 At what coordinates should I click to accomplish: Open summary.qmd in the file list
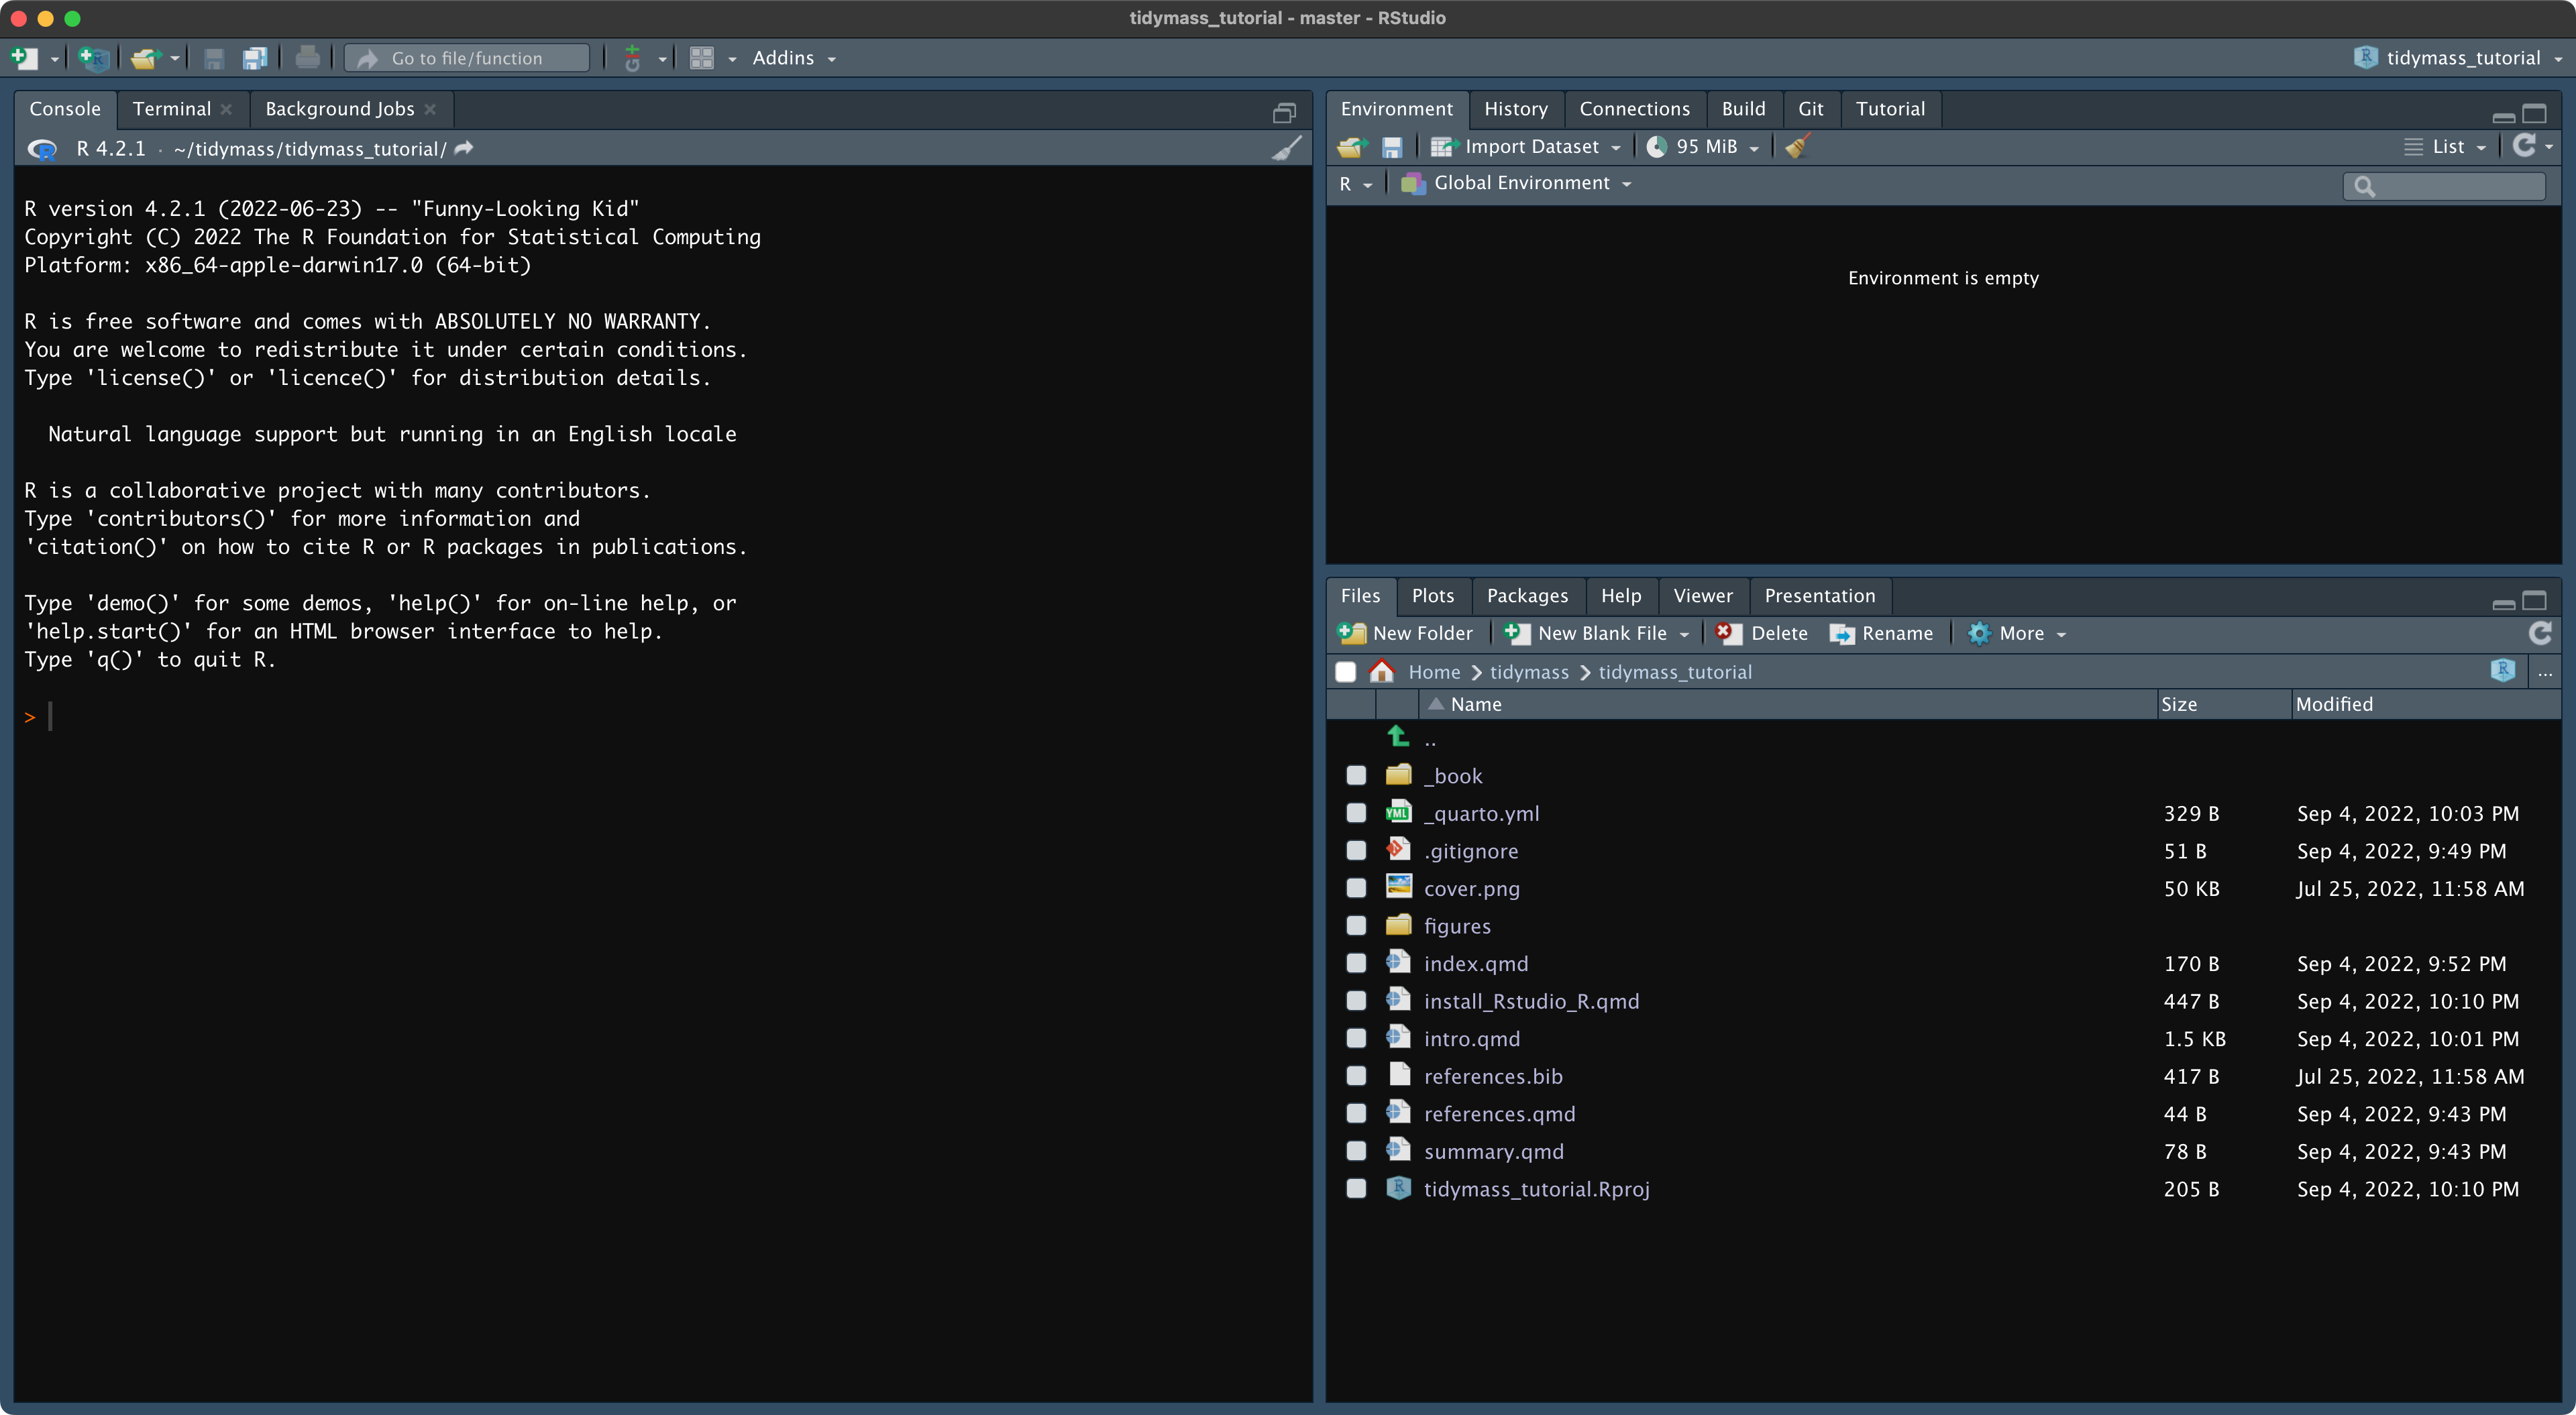1493,1151
